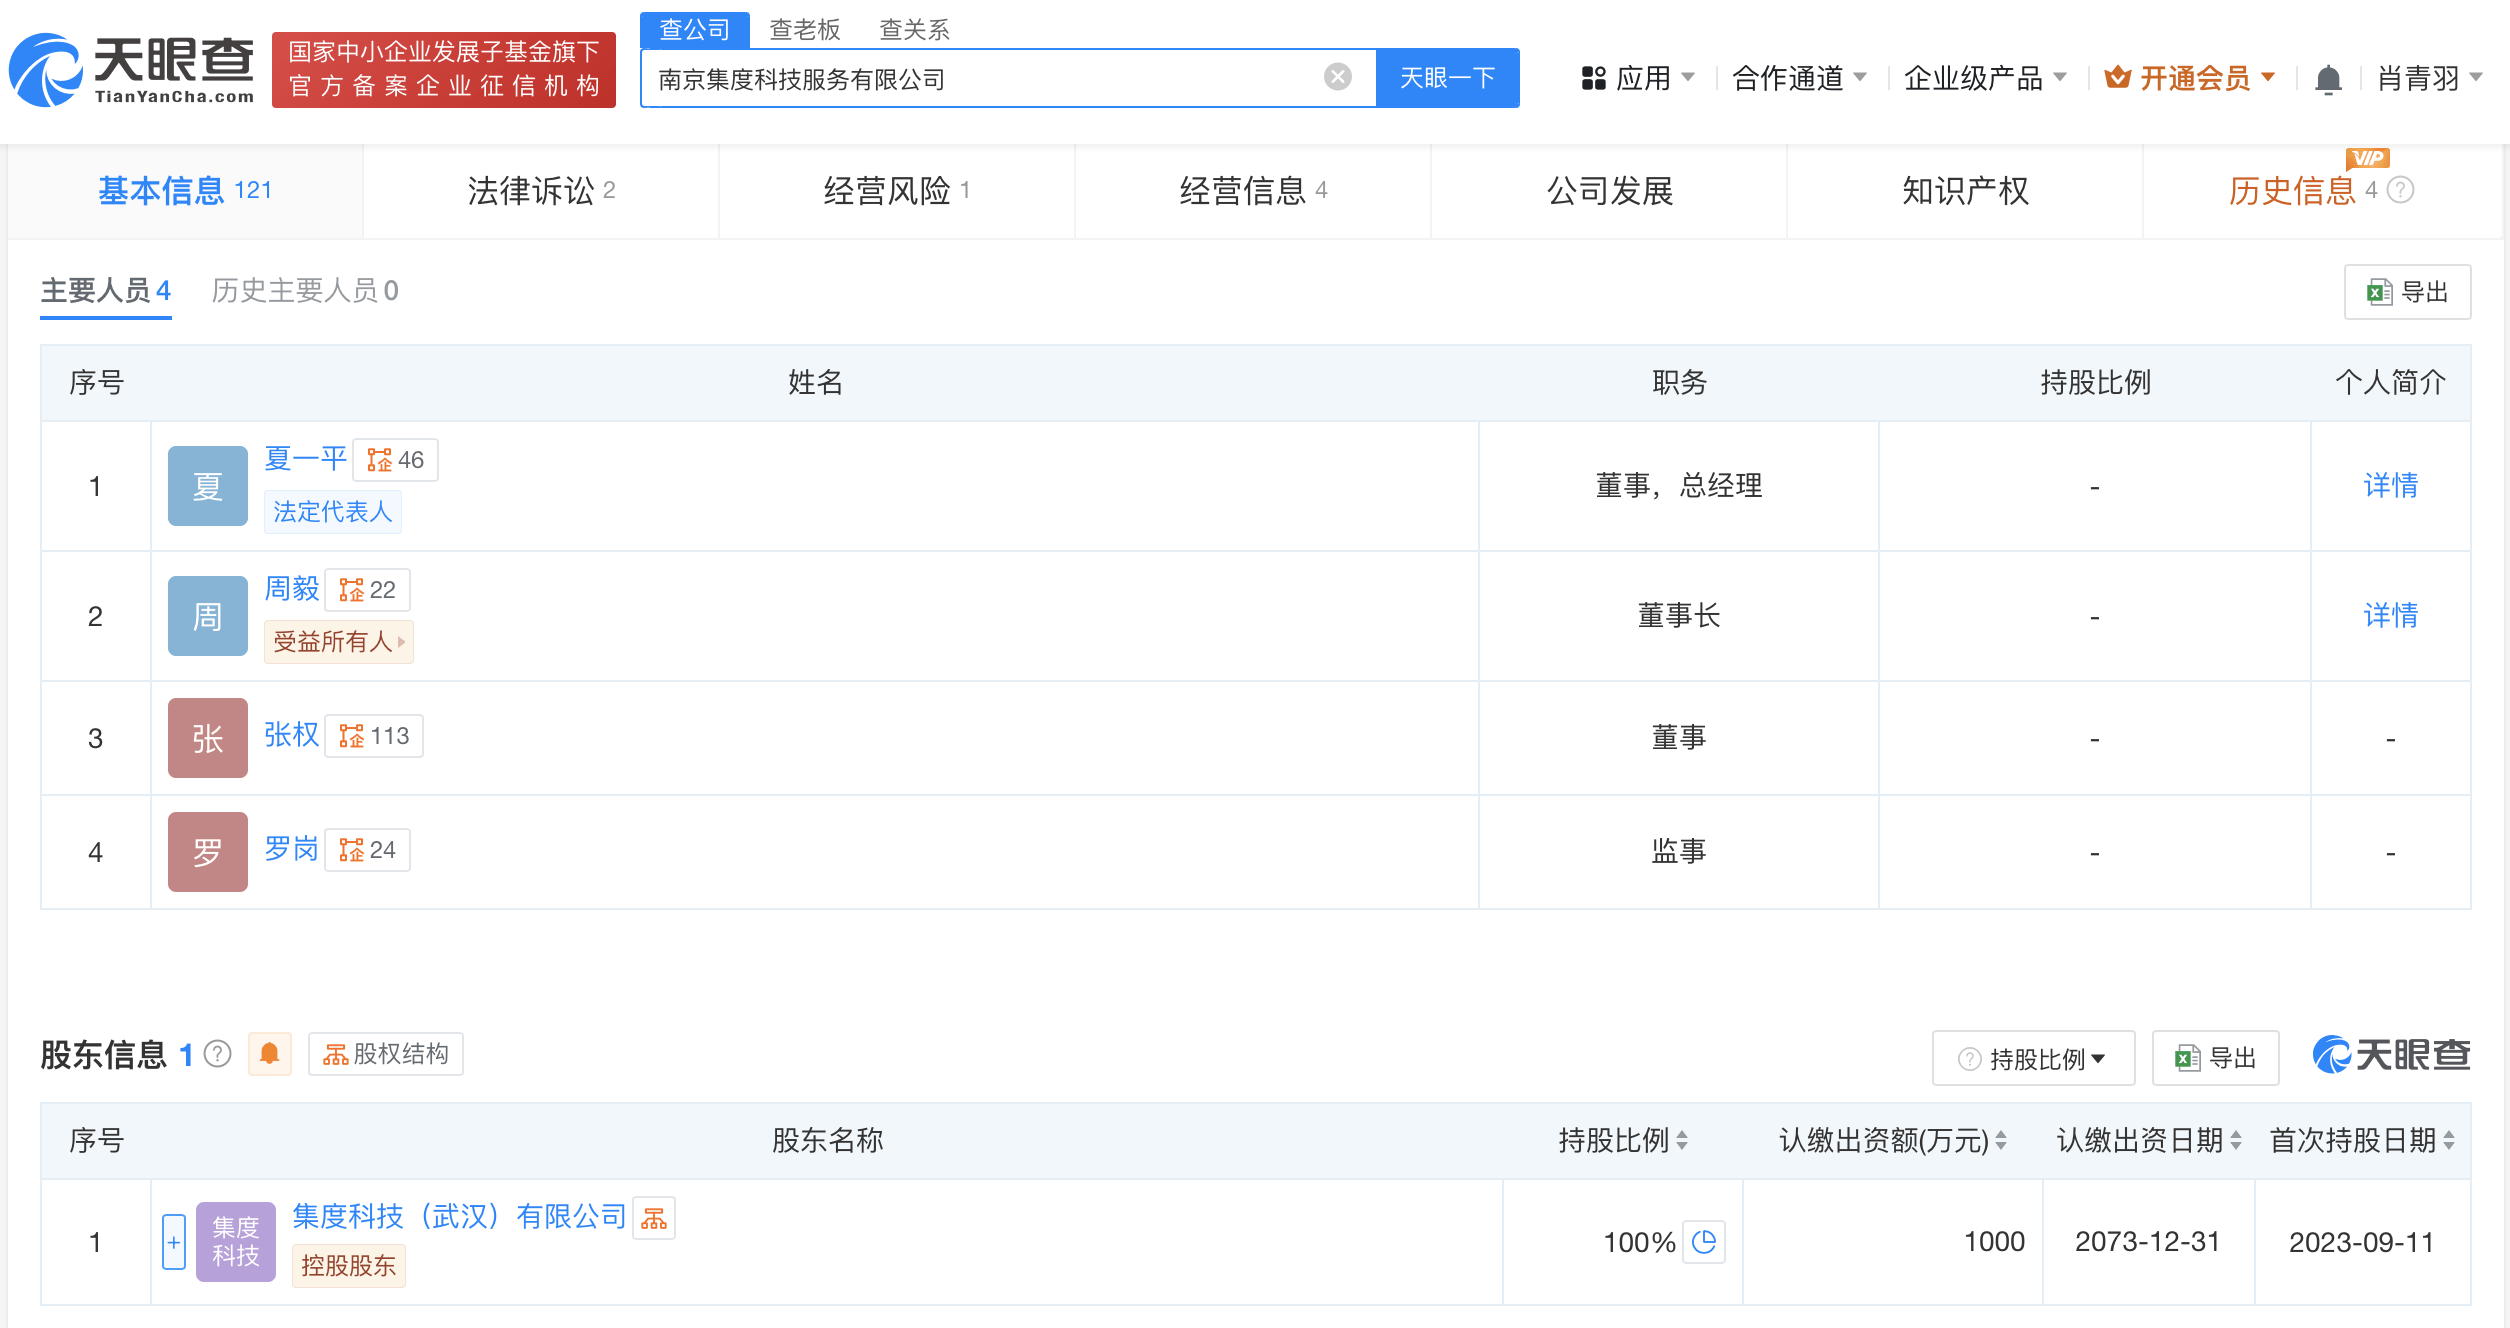Click the 董事，总经理 position cell

pos(1679,486)
